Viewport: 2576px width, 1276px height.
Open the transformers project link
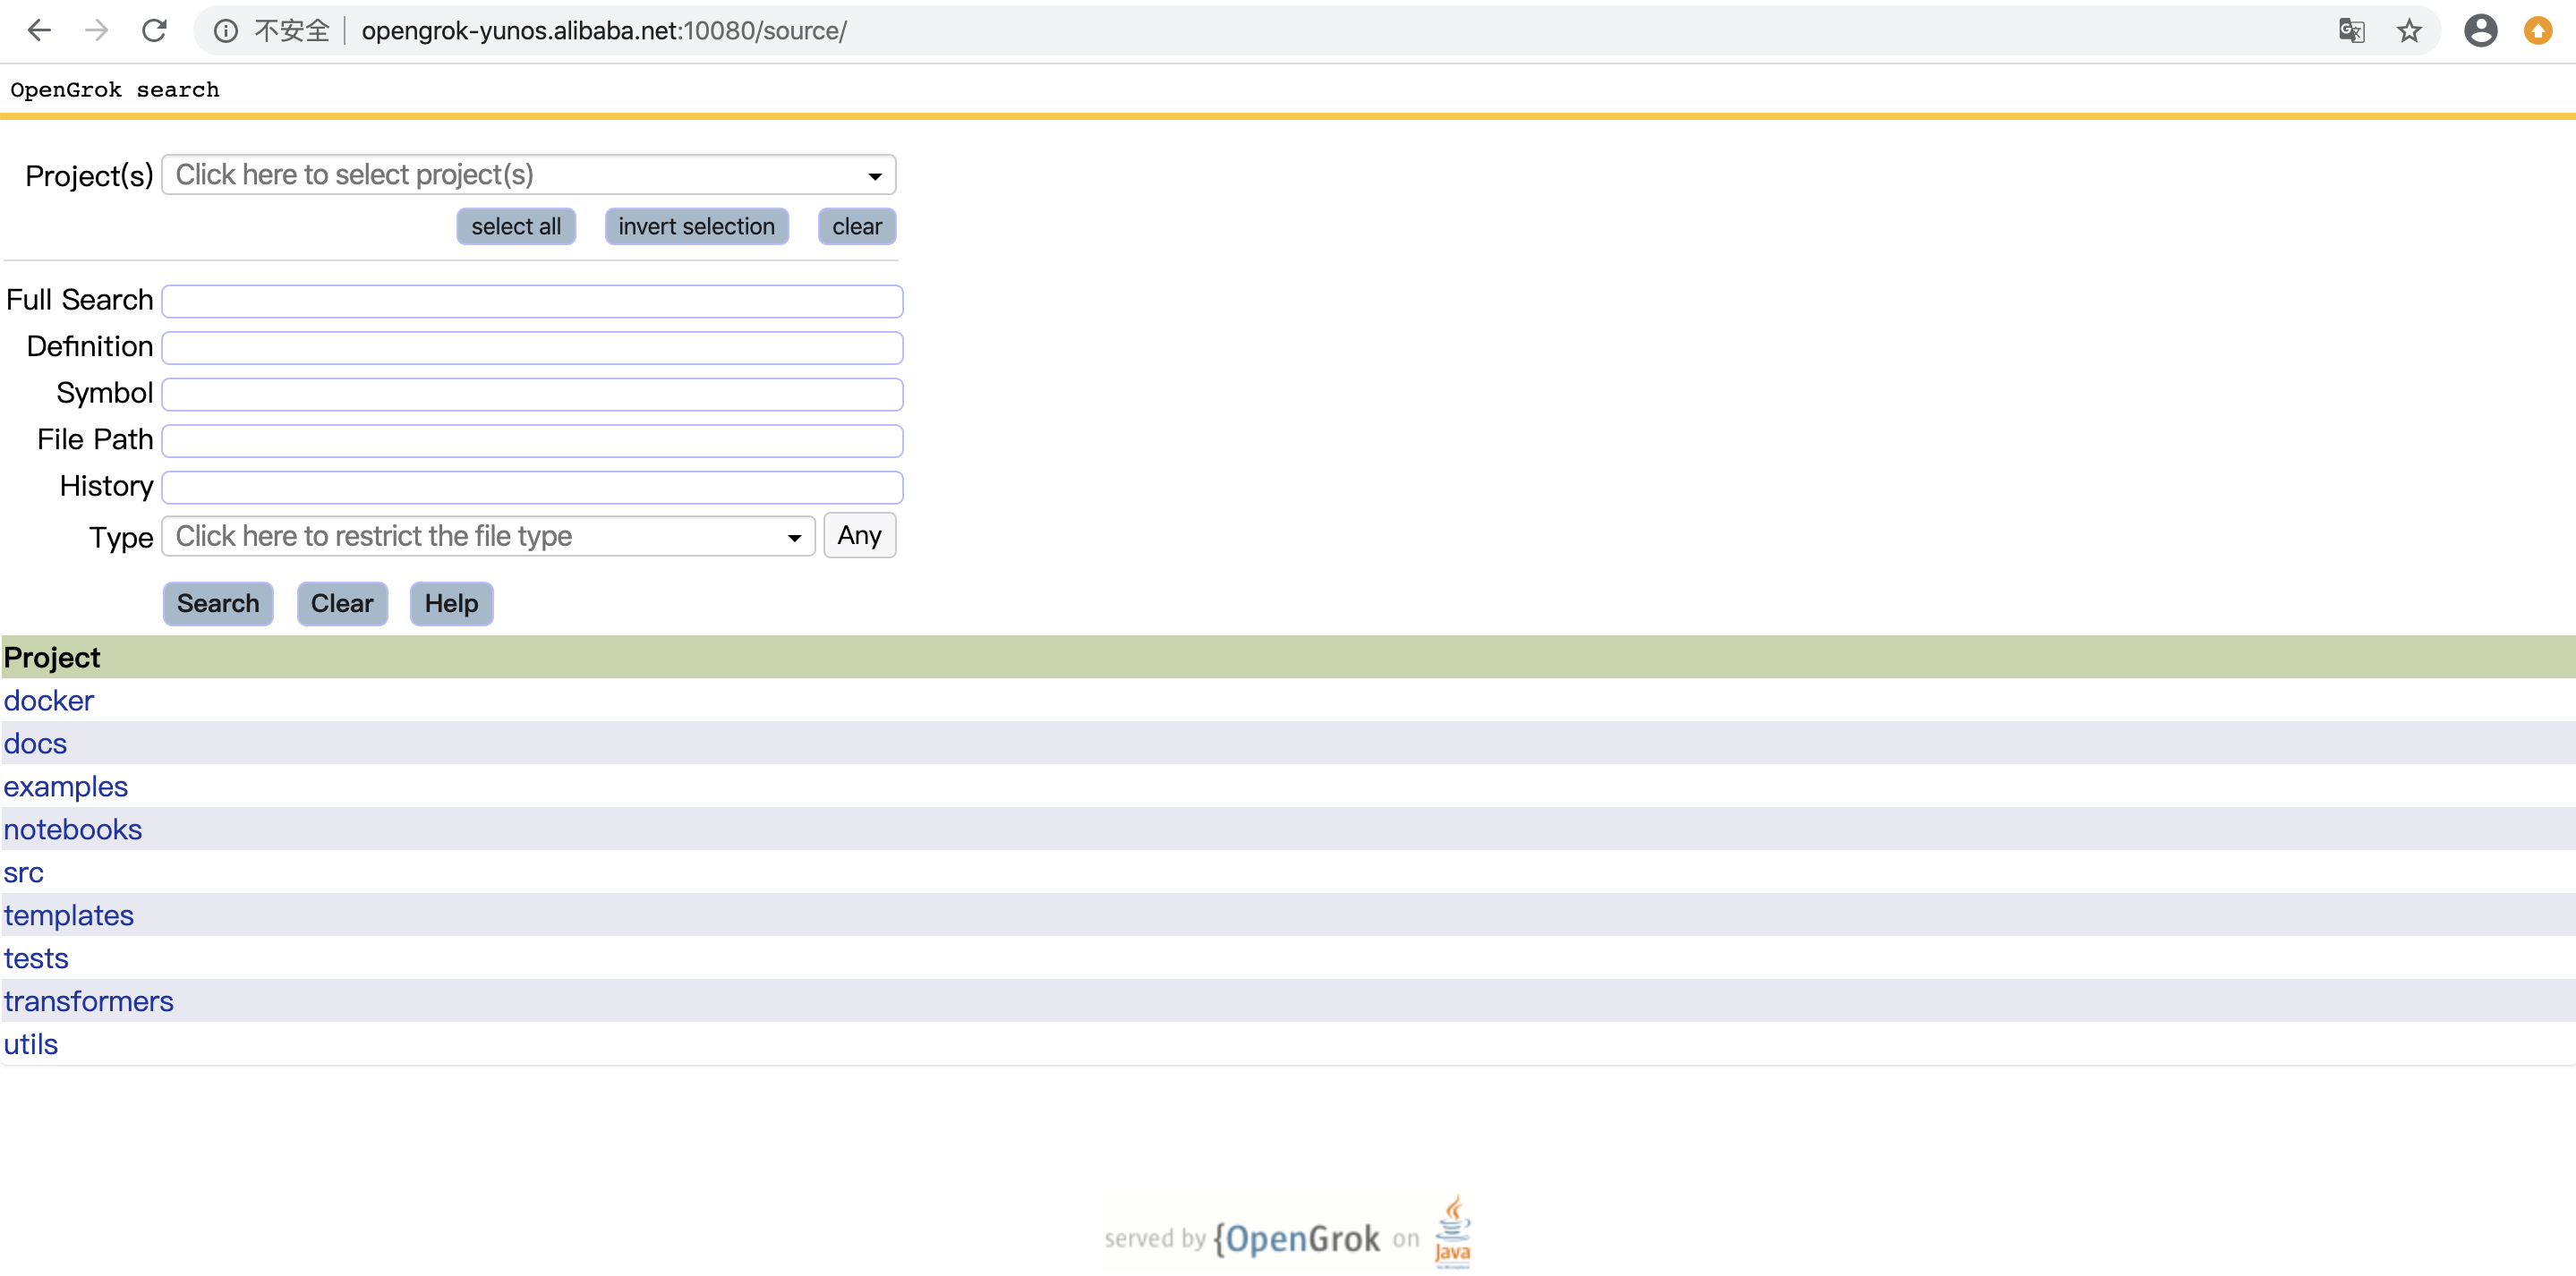pyautogui.click(x=88, y=1001)
